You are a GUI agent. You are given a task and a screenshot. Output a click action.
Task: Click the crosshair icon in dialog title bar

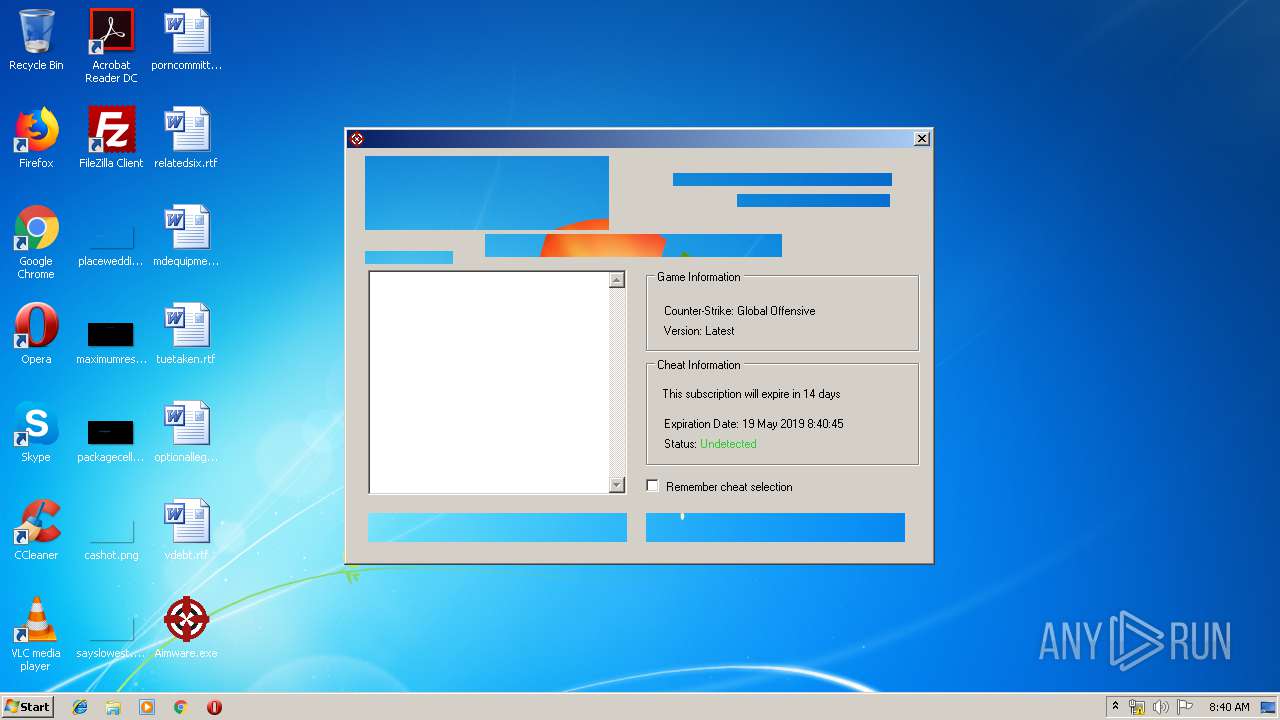[x=357, y=139]
